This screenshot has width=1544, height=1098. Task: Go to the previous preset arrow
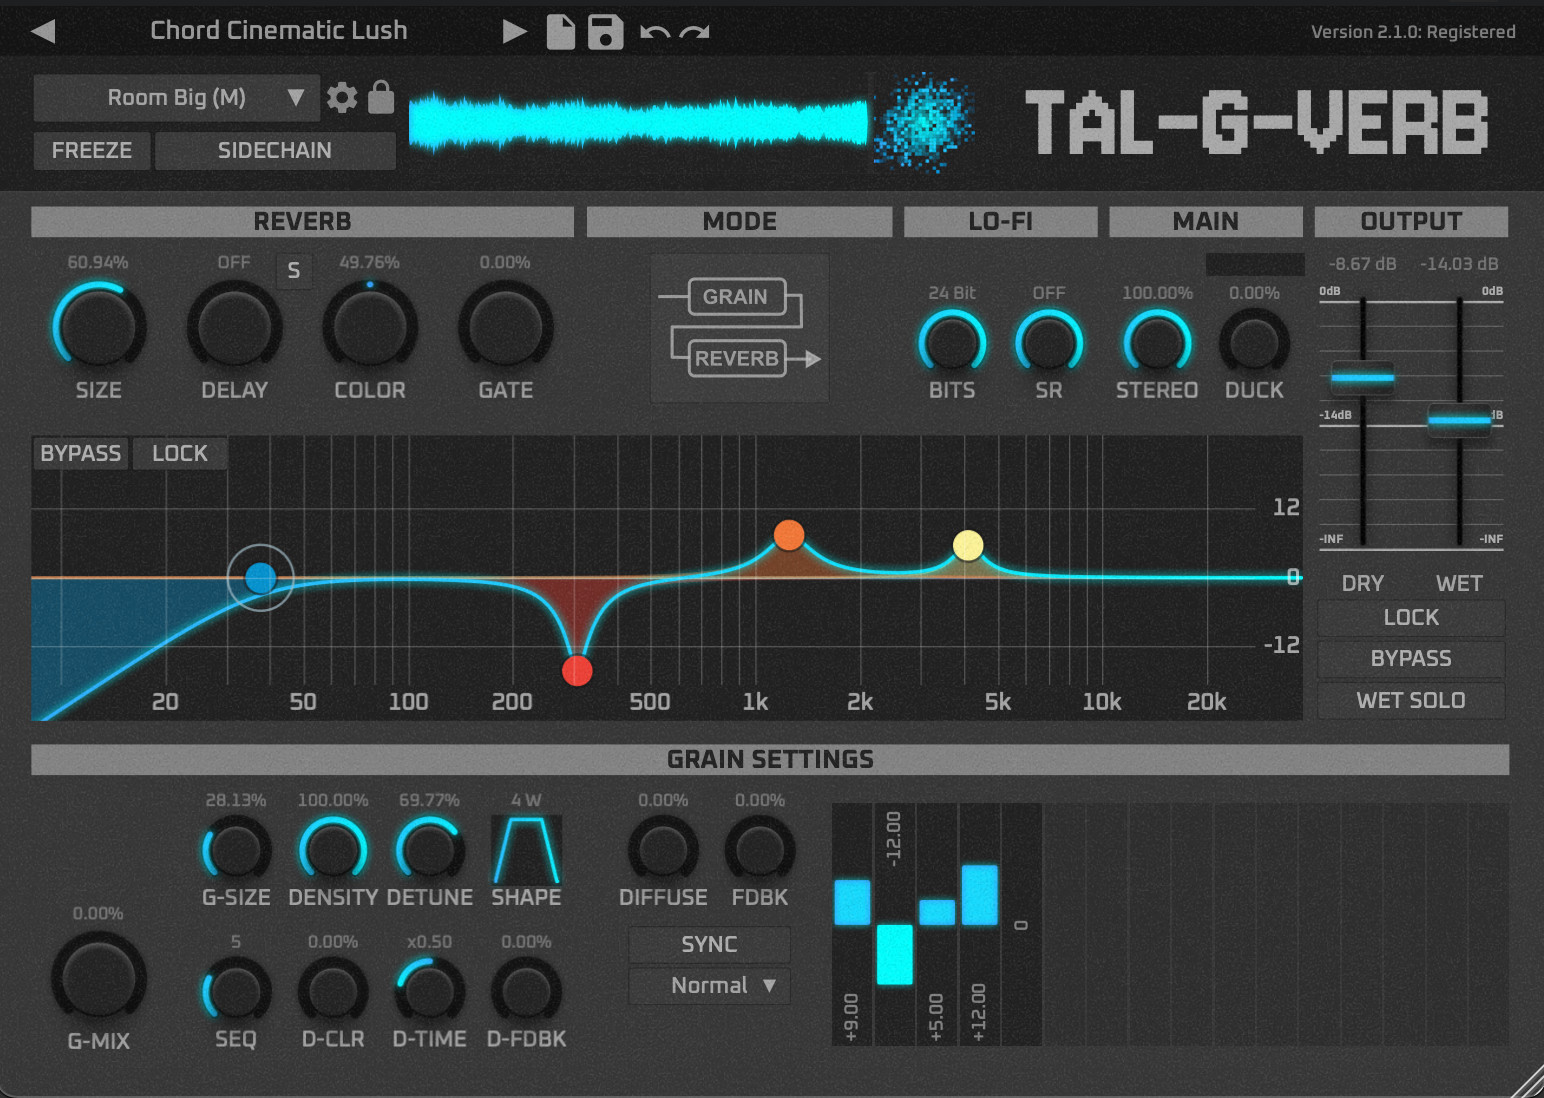[43, 31]
